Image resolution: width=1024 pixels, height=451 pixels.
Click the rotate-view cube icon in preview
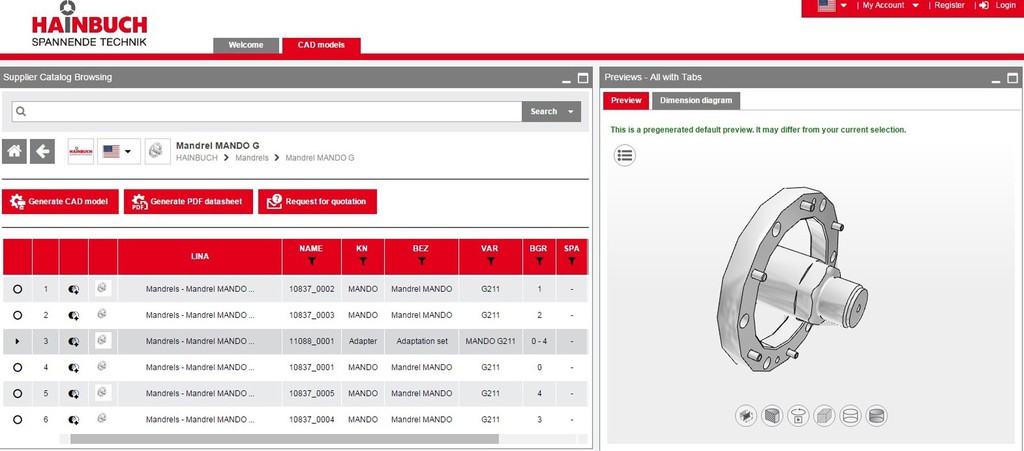746,416
